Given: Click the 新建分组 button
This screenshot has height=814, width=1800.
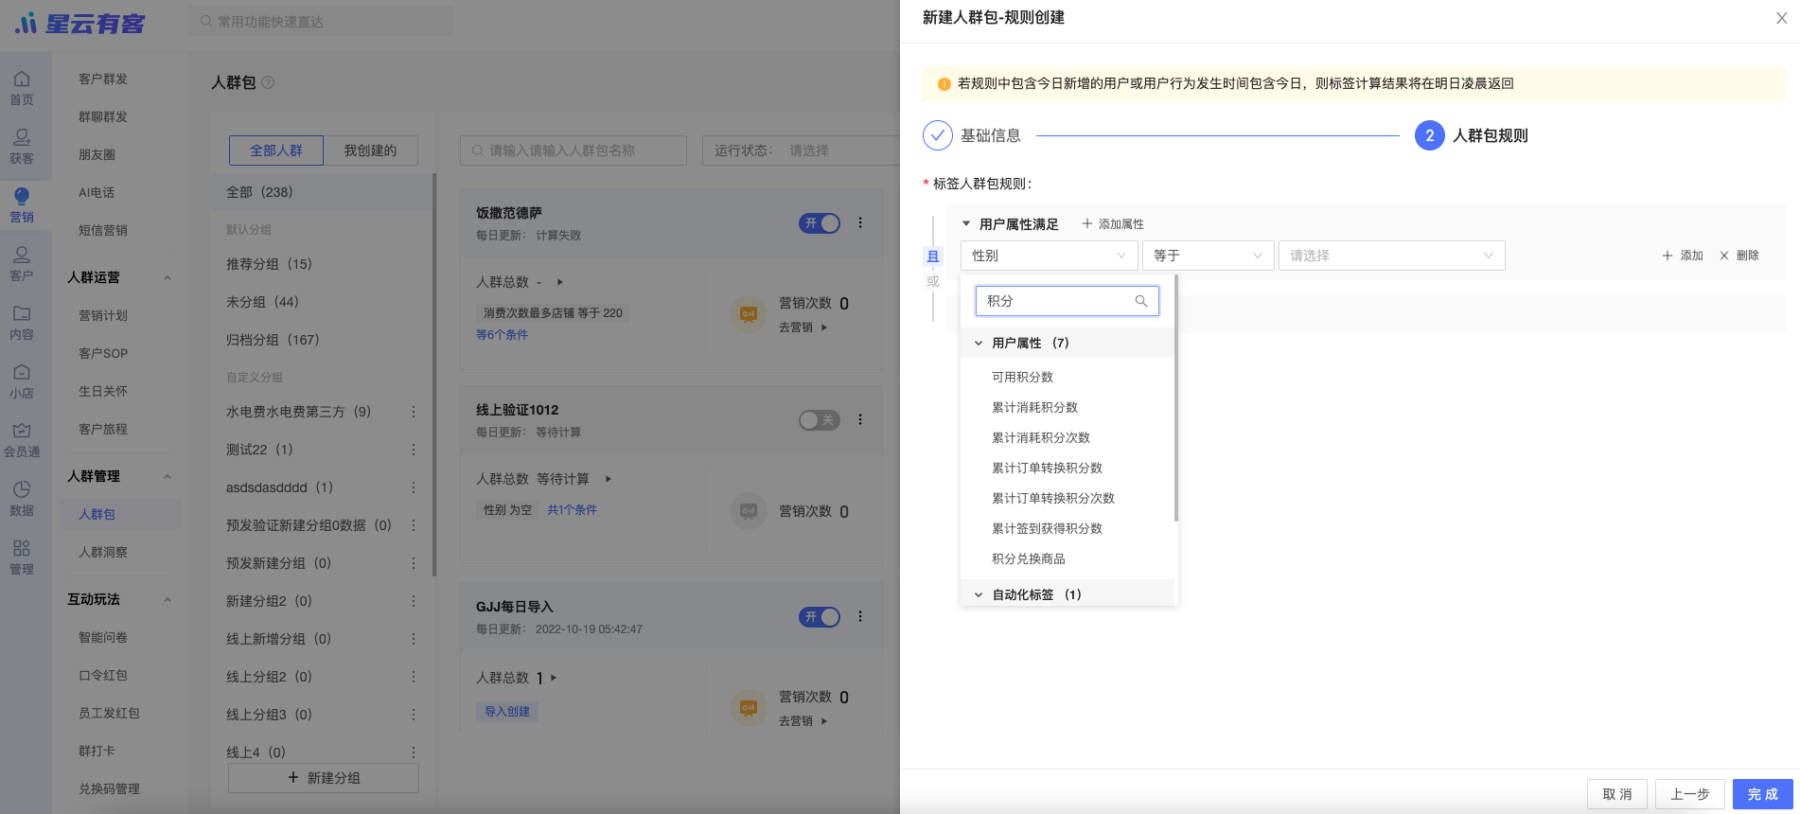Looking at the screenshot, I should 324,778.
